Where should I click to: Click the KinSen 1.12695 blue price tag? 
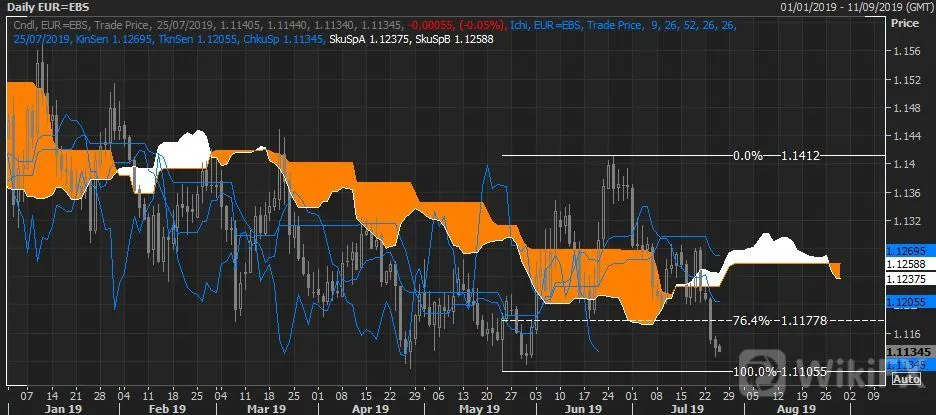pos(906,251)
